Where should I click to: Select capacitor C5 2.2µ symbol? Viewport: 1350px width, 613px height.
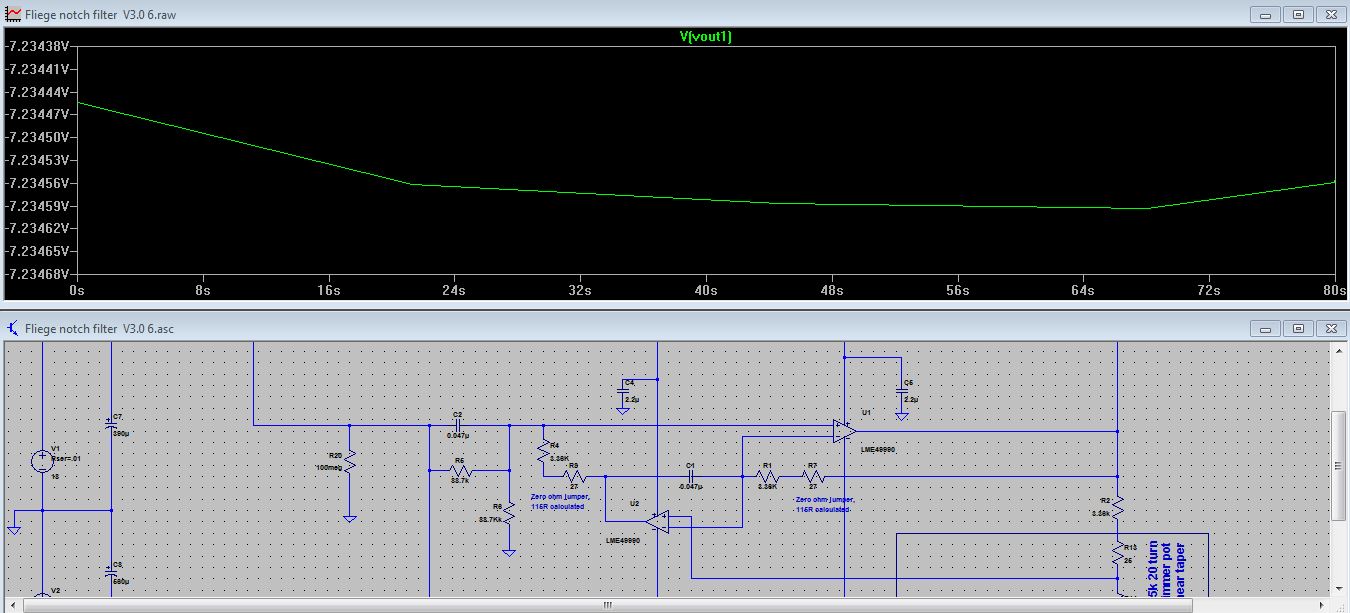coord(901,390)
